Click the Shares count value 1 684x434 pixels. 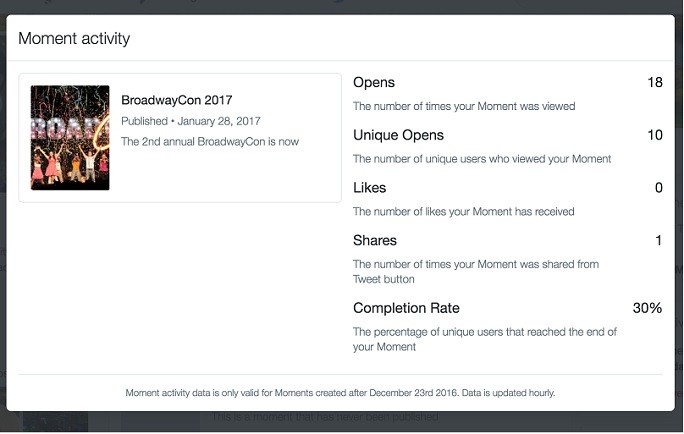(x=659, y=240)
